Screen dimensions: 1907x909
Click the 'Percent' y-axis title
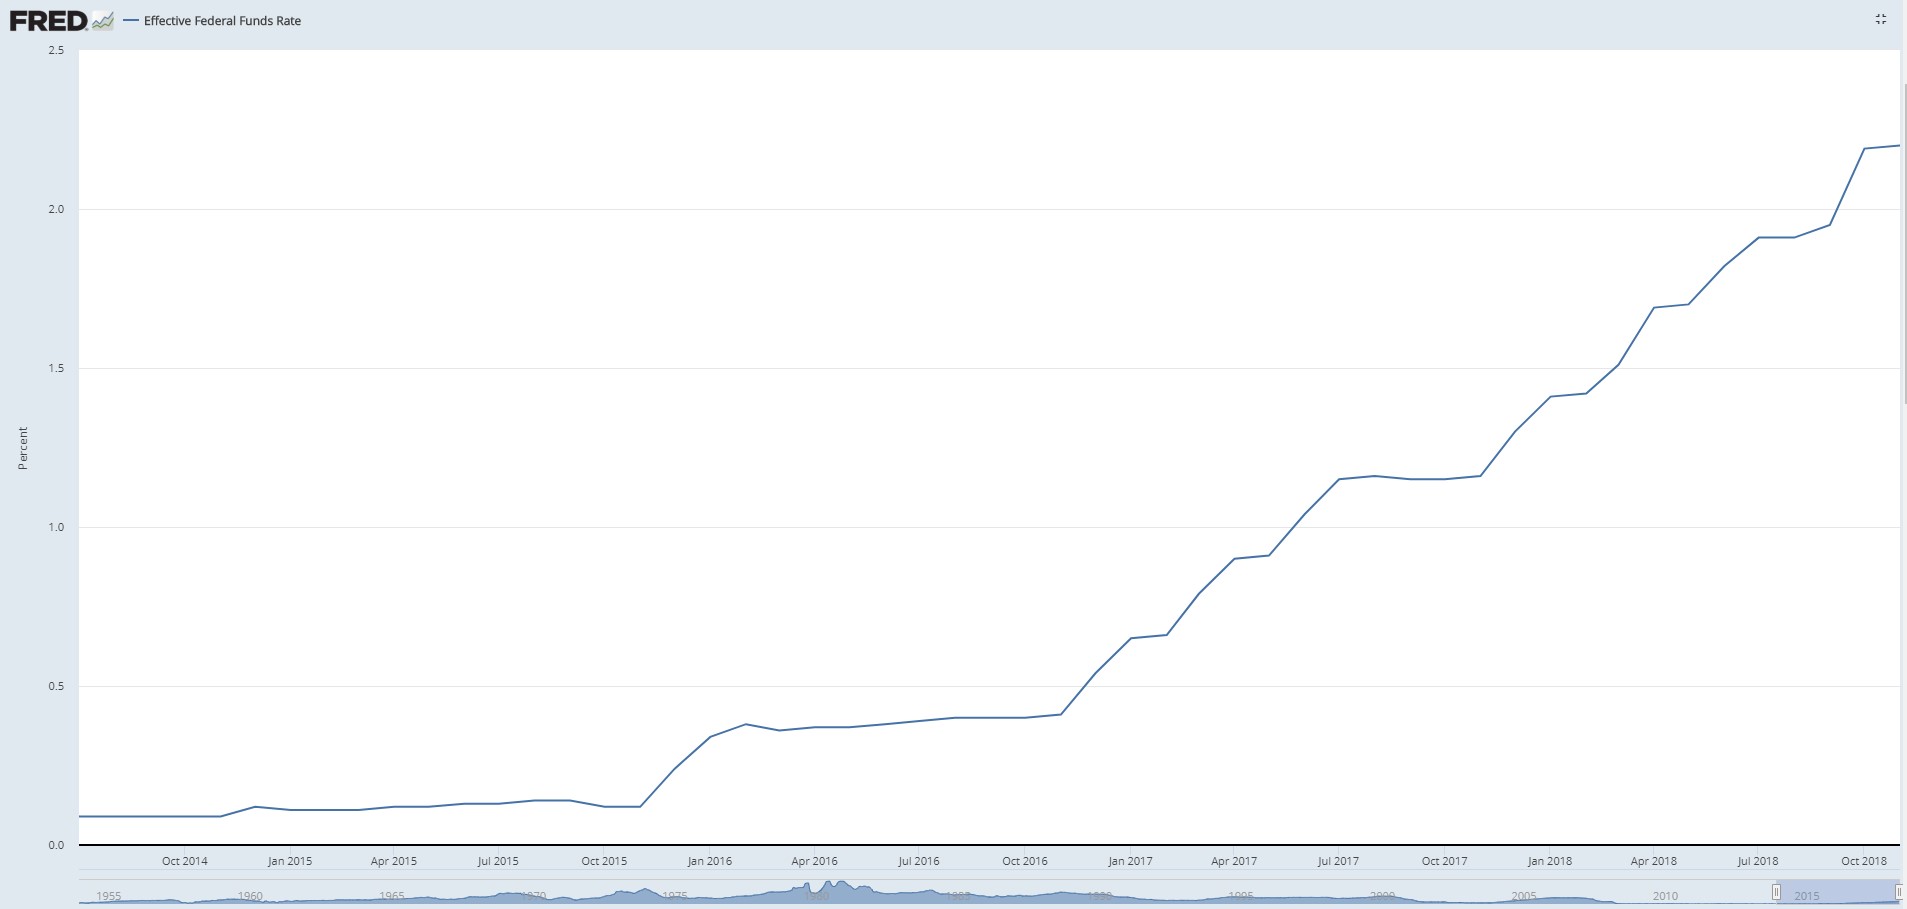(23, 448)
